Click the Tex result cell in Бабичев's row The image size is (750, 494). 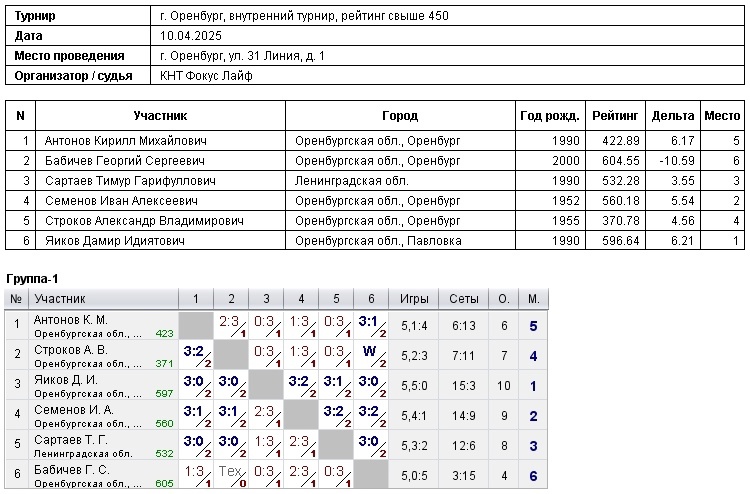click(231, 471)
